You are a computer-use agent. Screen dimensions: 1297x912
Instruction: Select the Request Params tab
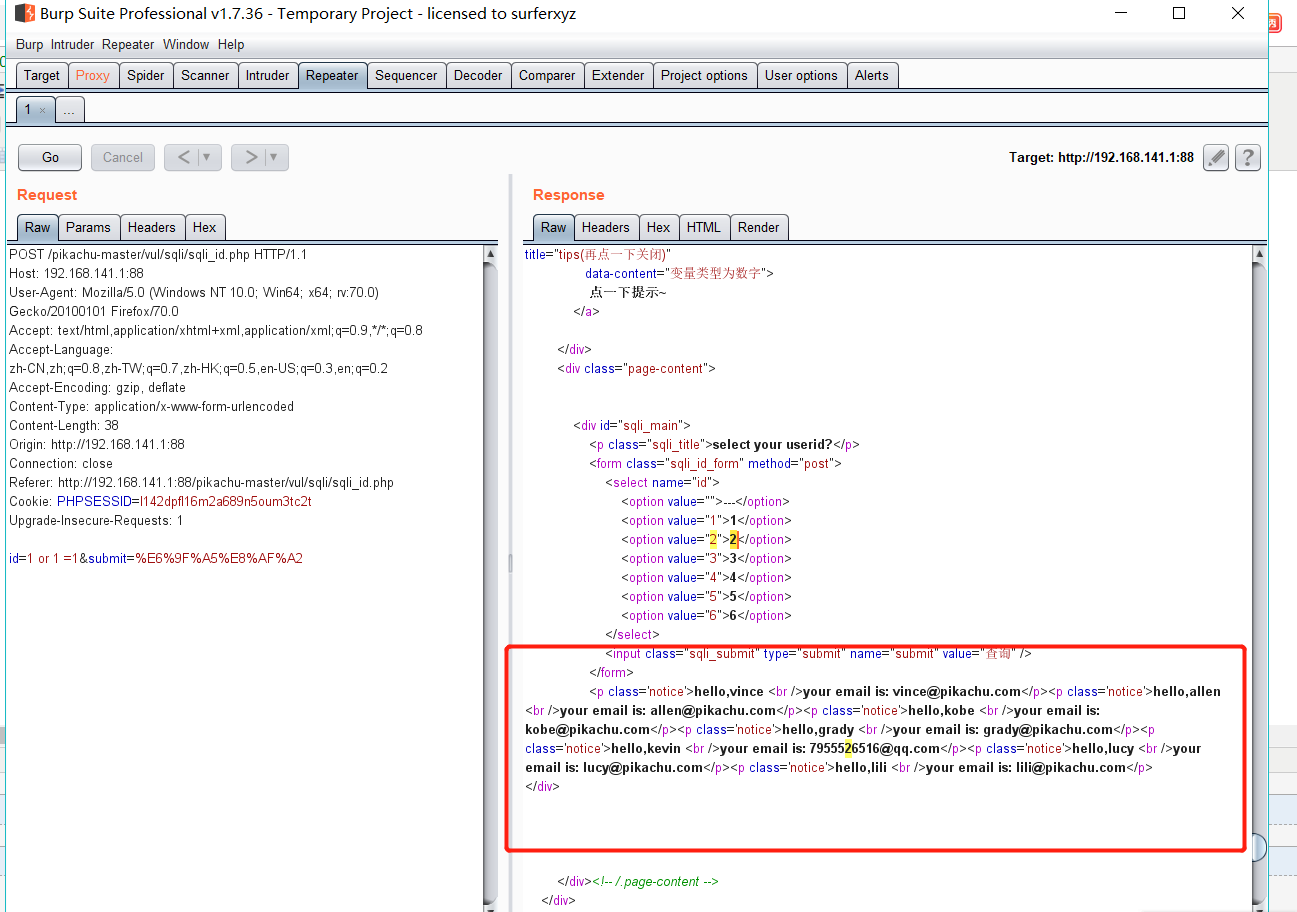tap(88, 227)
